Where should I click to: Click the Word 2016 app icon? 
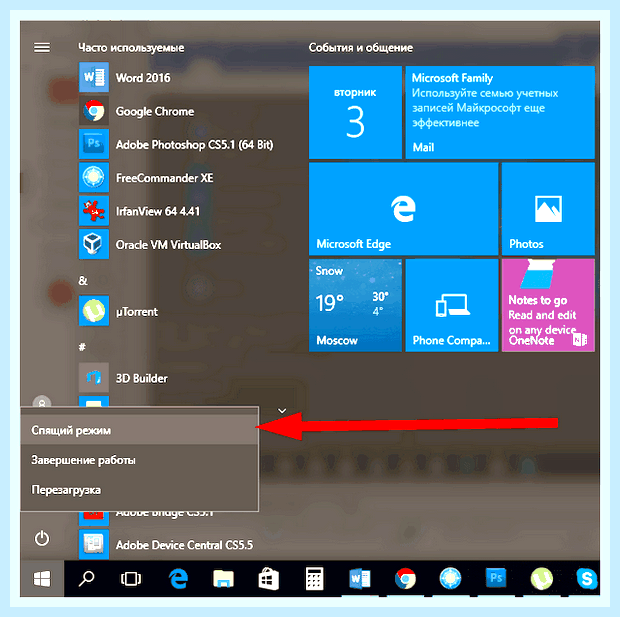pos(94,77)
